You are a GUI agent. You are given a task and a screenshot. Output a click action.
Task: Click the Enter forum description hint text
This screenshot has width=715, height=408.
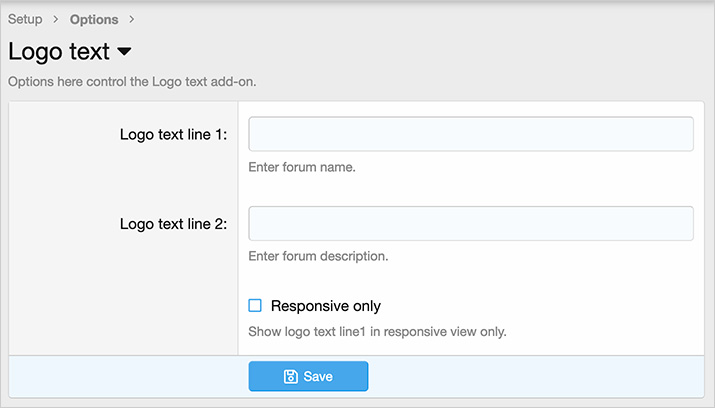(x=318, y=256)
